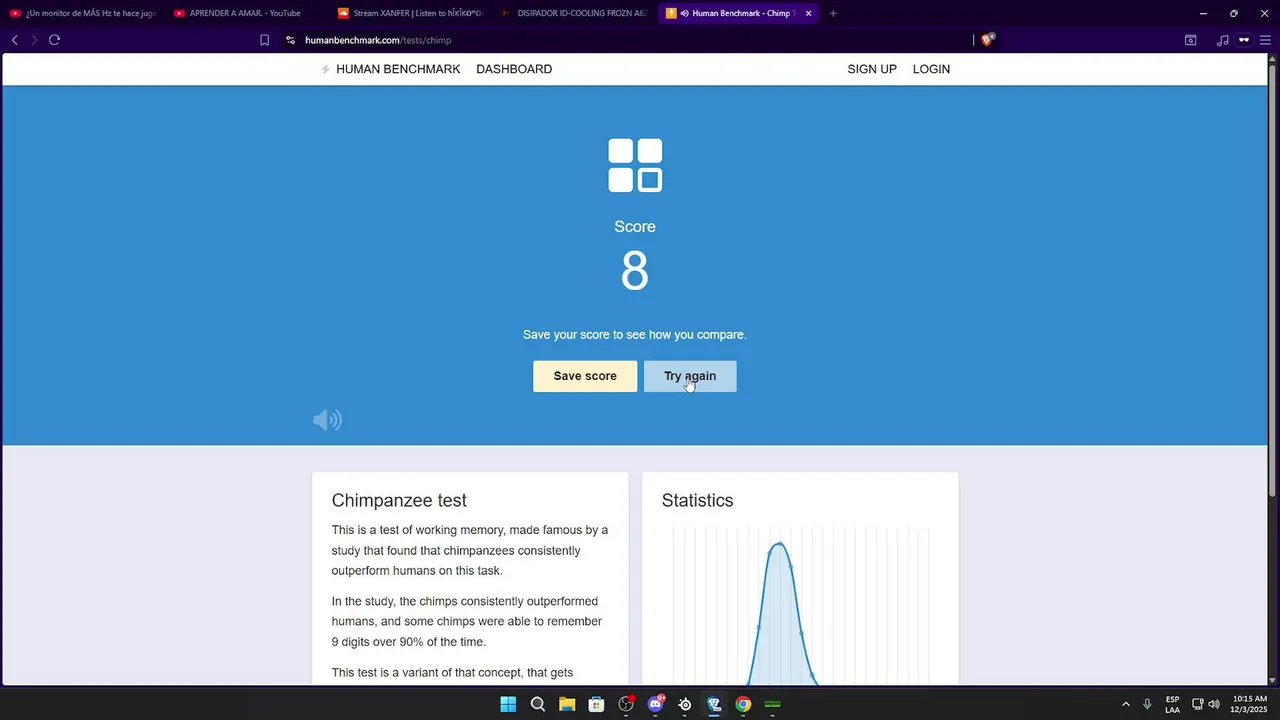Switch to the 'Un monitor de MÁS Hz' tab
Viewport: 1280px width, 720px height.
click(83, 13)
